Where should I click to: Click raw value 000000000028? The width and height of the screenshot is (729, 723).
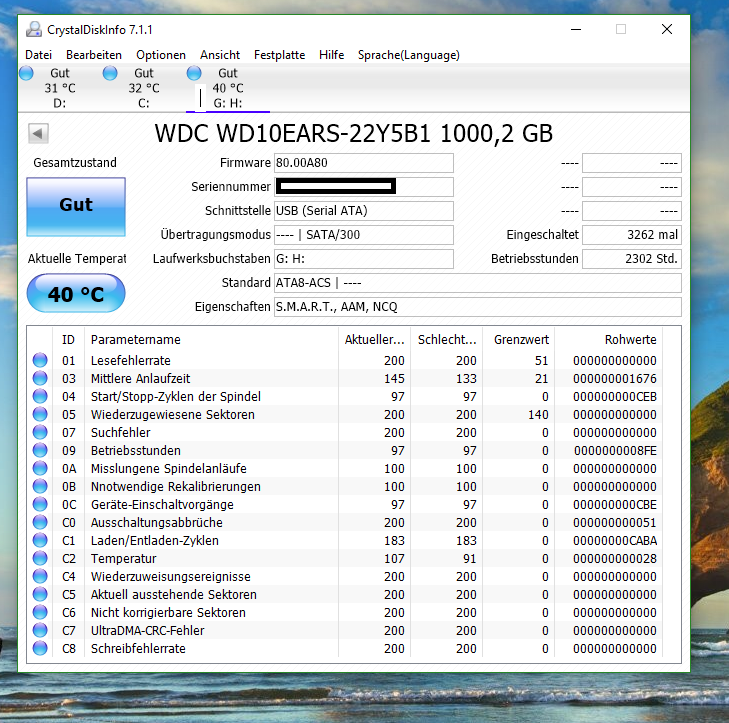615,558
